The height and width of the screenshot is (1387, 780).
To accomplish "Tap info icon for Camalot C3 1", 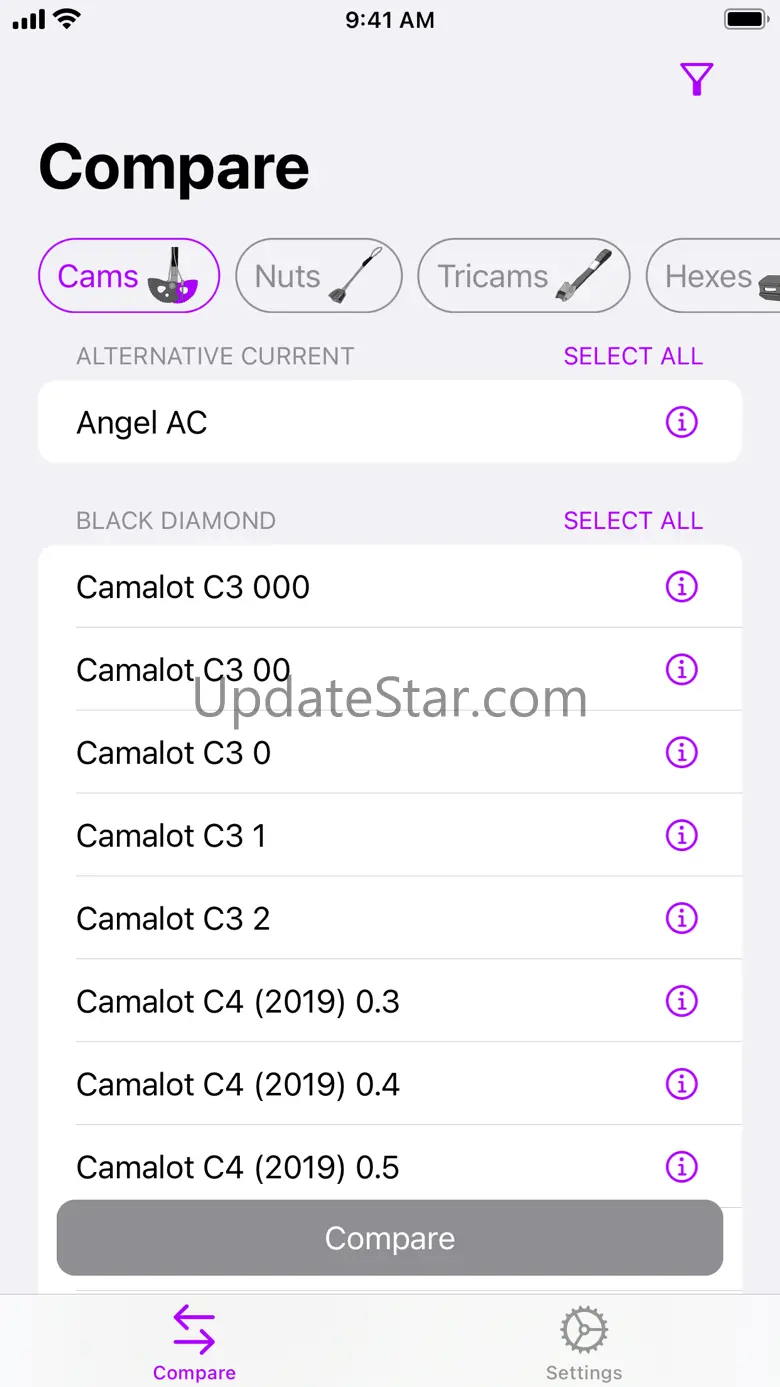I will (x=681, y=836).
